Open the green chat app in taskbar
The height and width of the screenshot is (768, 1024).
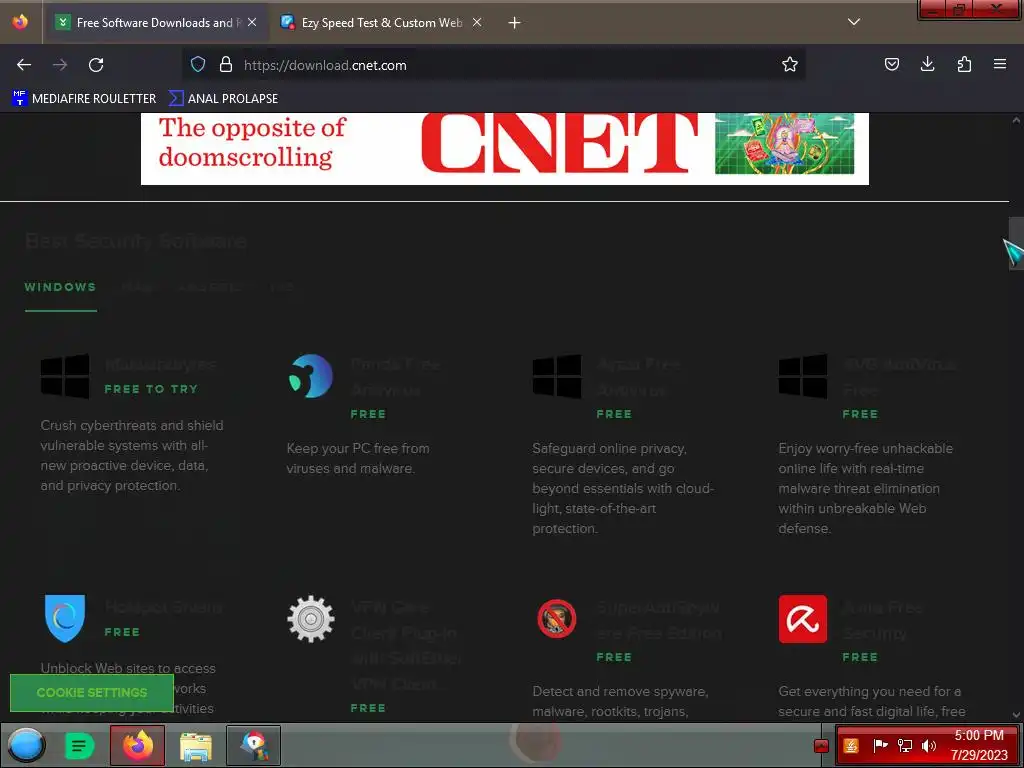[80, 745]
